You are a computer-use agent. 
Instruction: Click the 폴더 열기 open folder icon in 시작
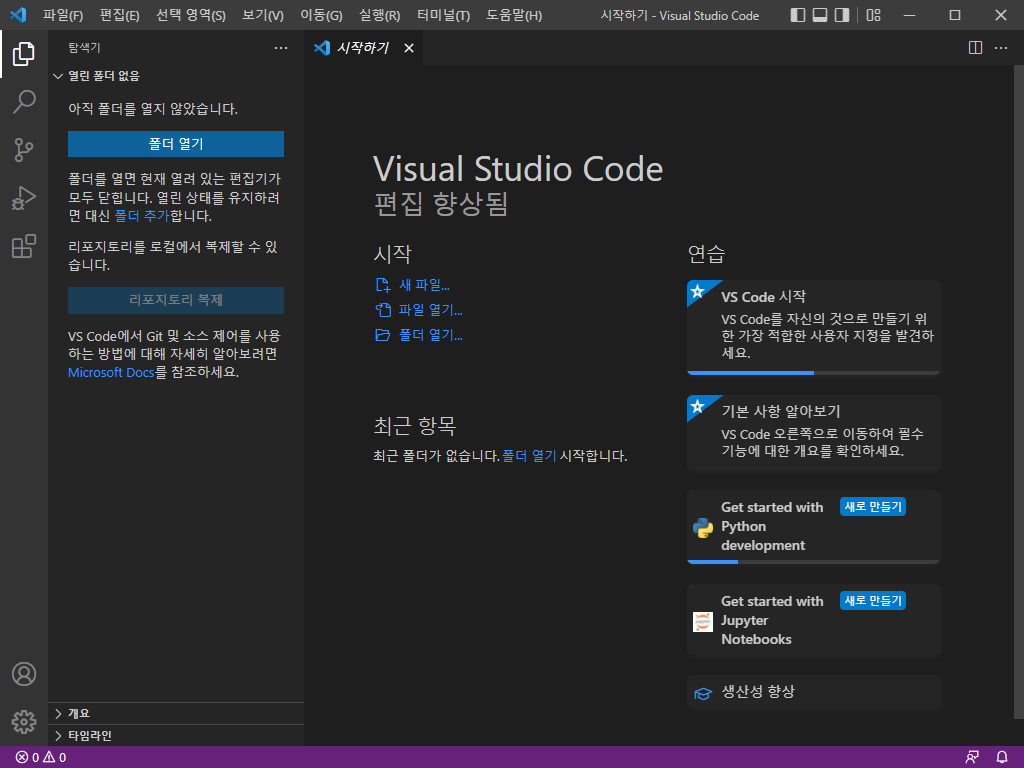click(383, 335)
